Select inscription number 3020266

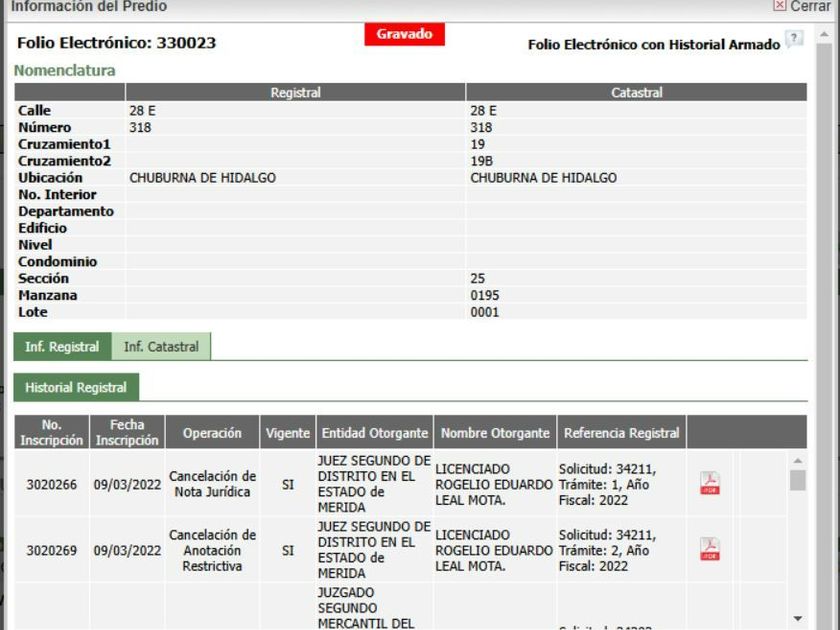(x=51, y=484)
